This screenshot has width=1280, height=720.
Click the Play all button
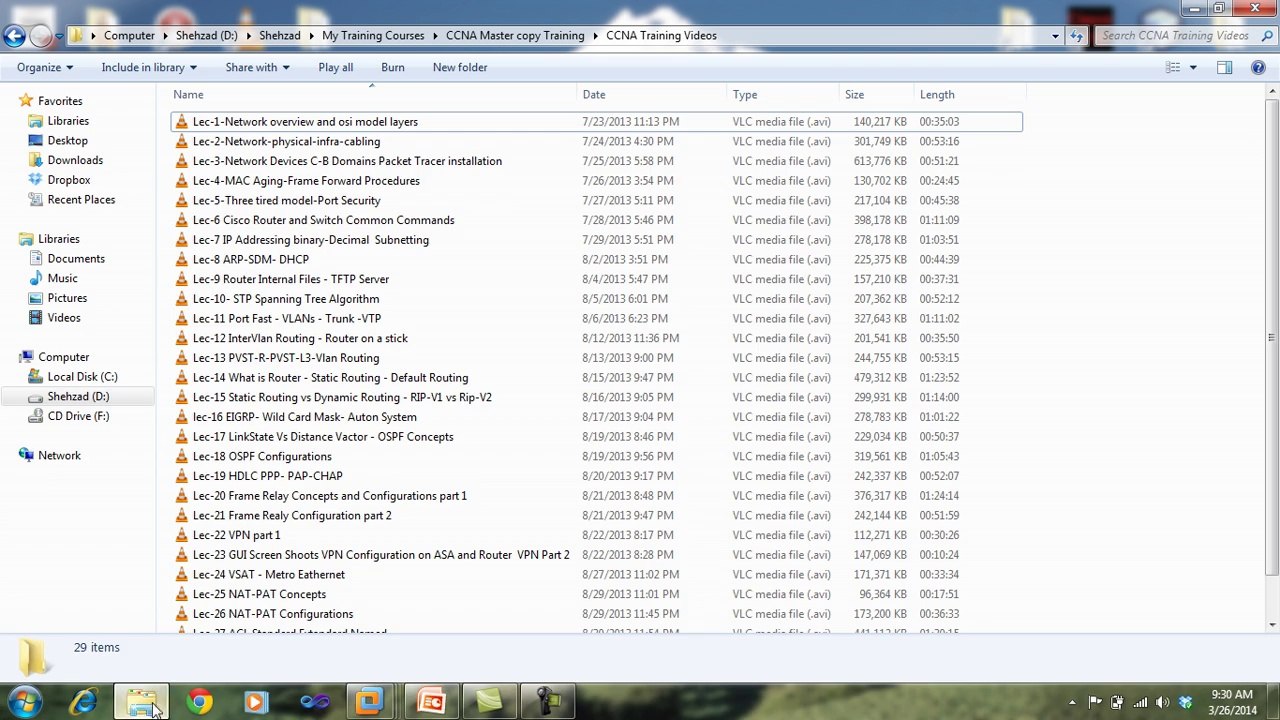[335, 67]
